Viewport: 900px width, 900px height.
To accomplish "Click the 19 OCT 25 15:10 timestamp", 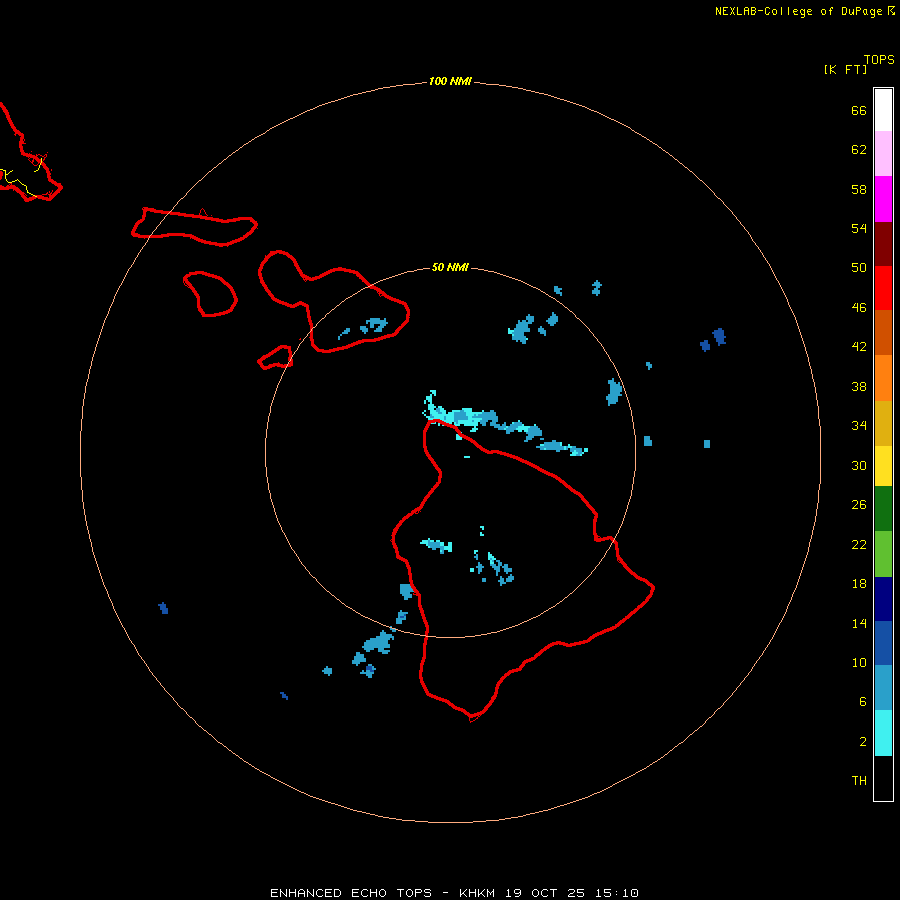I will pyautogui.click(x=572, y=893).
